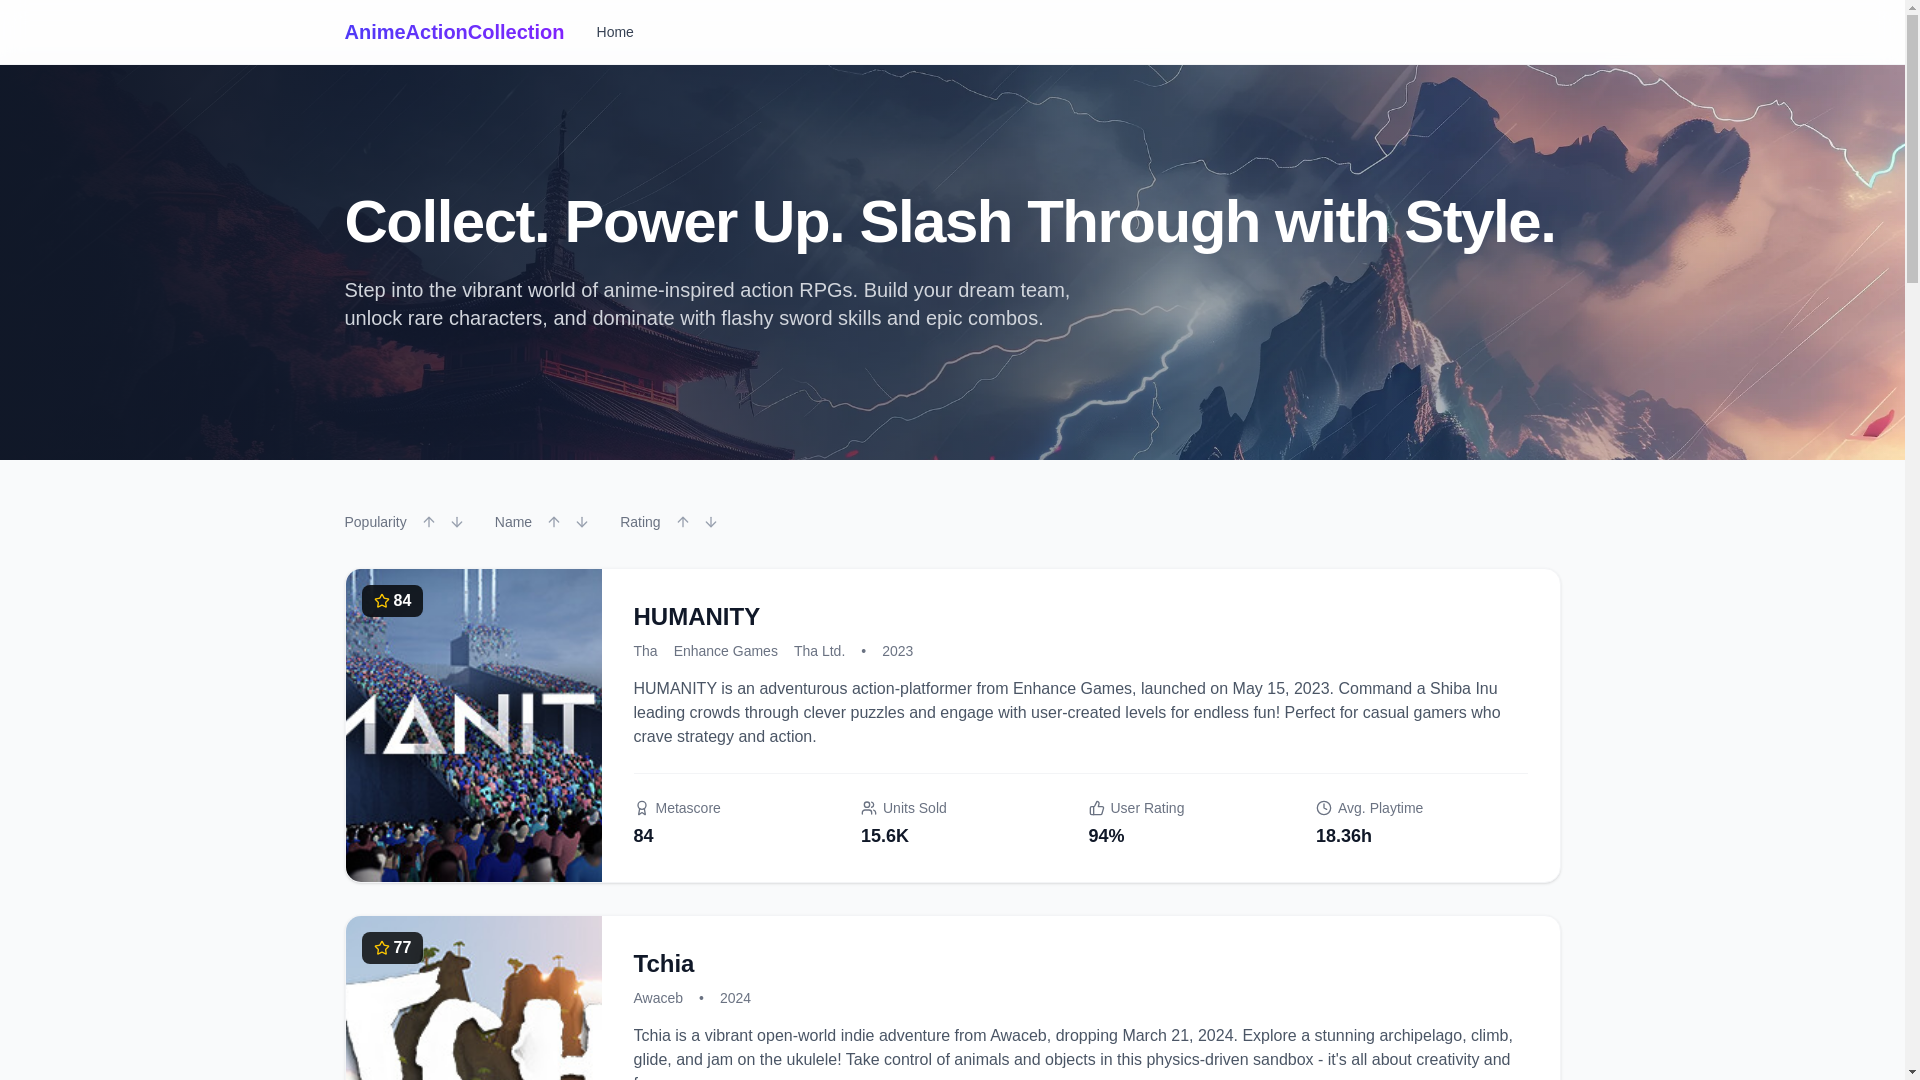
Task: Click the Tchia description paragraph
Action: [1080, 1056]
